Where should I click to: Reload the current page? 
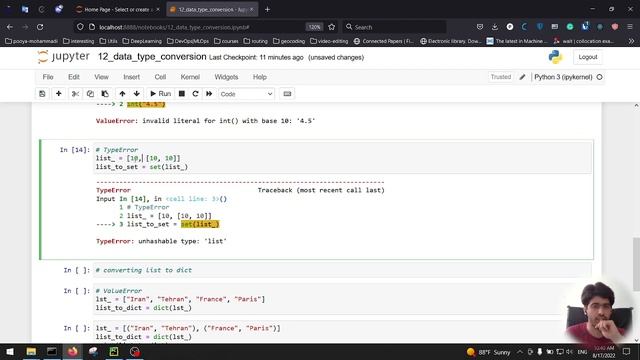[40, 27]
